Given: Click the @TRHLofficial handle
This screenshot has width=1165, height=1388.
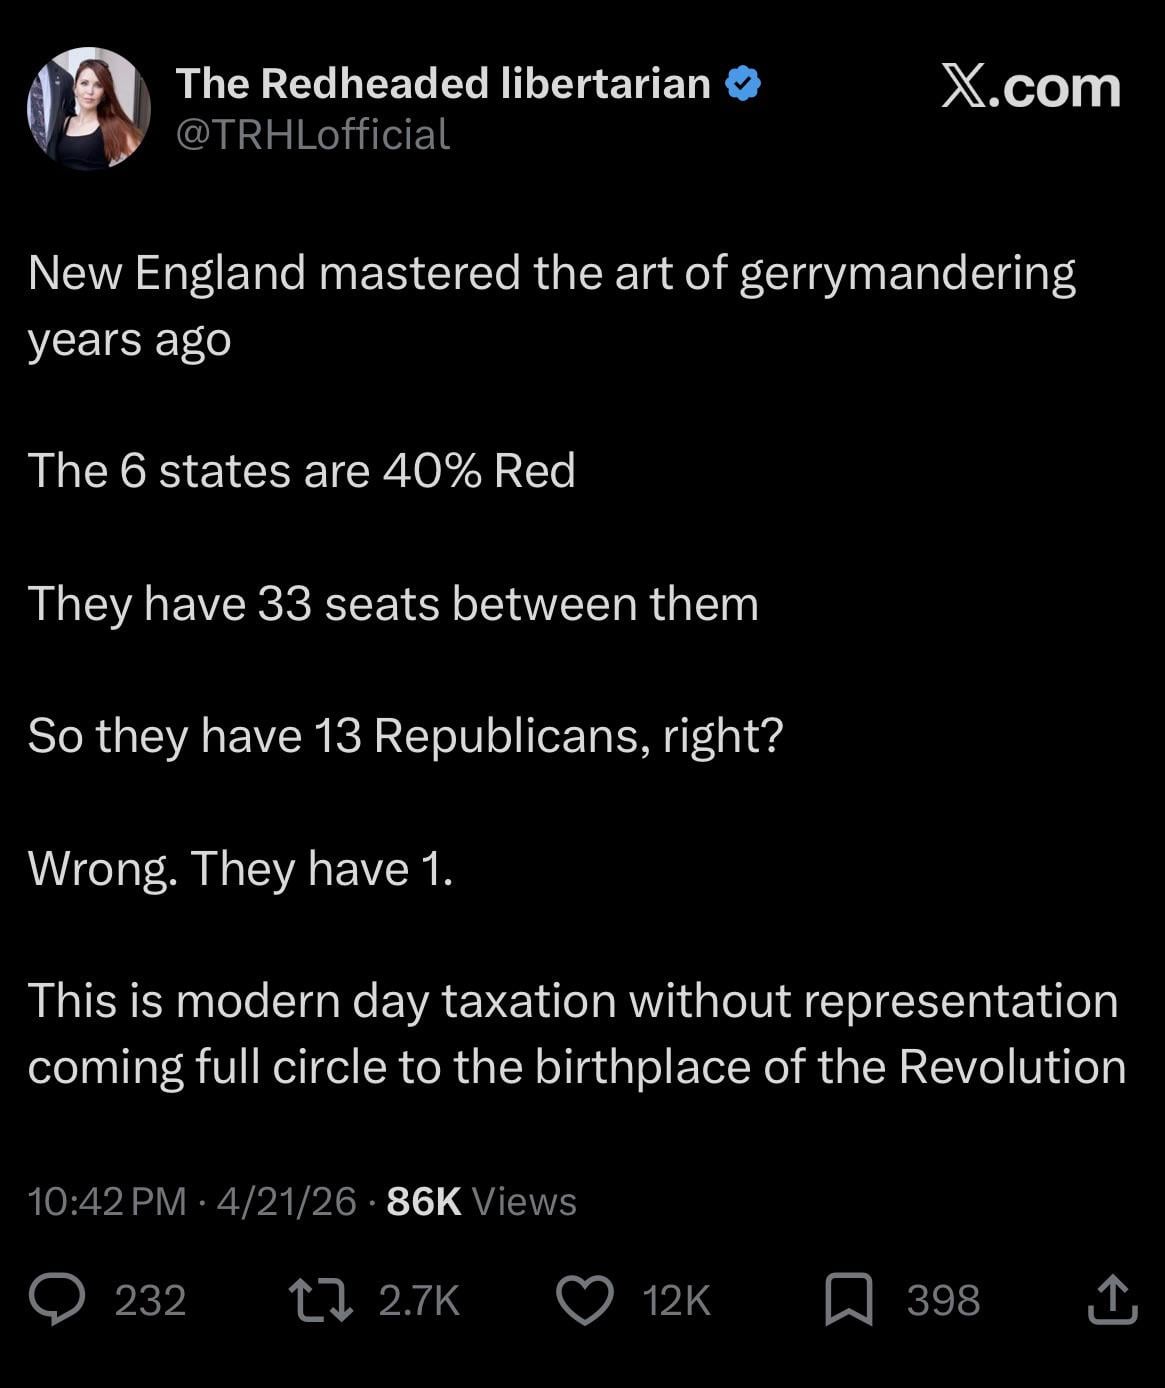Looking at the screenshot, I should click(313, 135).
